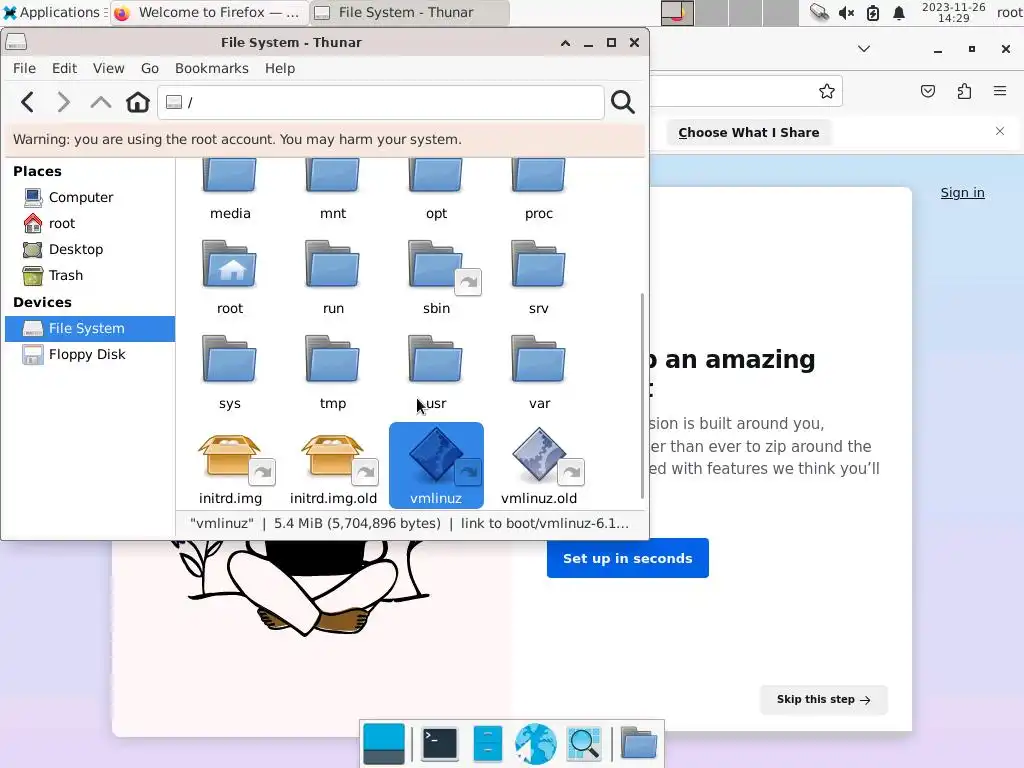The height and width of the screenshot is (768, 1024).
Task: Select the sbin symlink folder
Action: [x=436, y=278]
